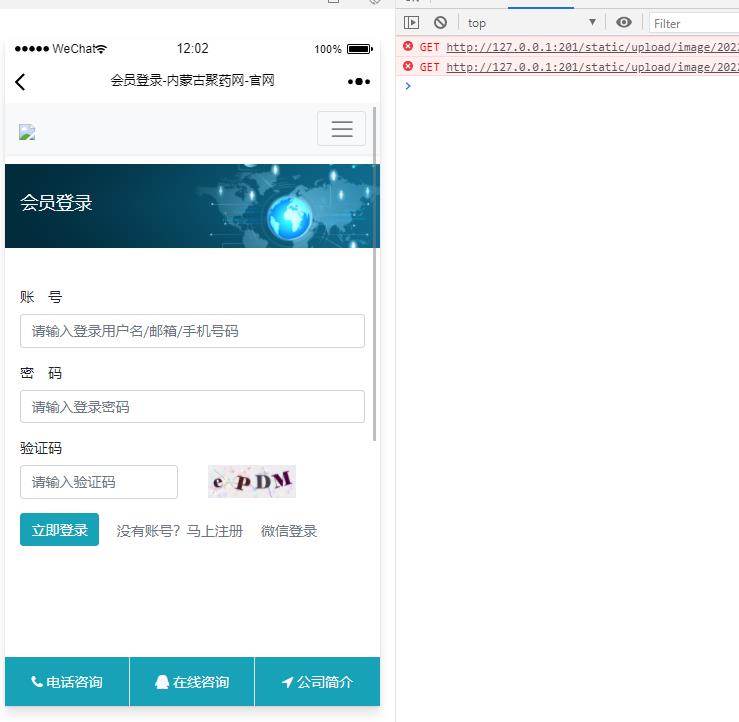Open the WeChat three-dot more menu
739x722 pixels.
(358, 82)
